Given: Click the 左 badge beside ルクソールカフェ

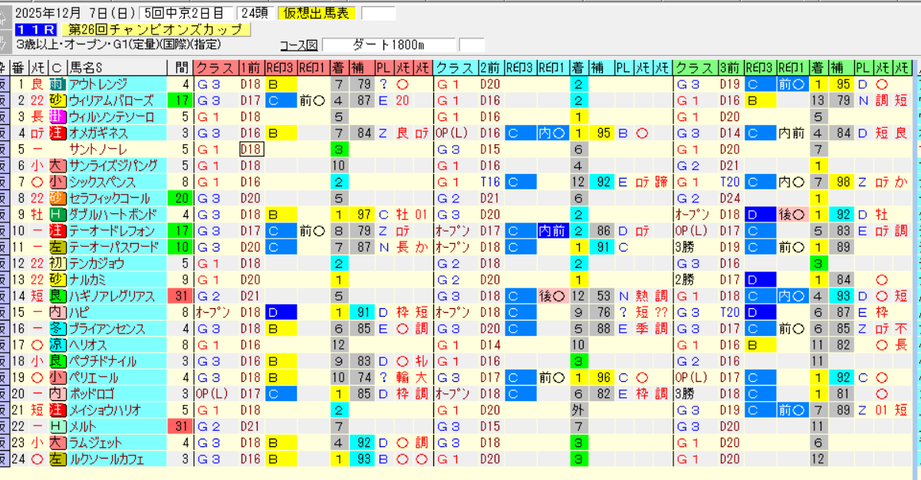Looking at the screenshot, I should (x=57, y=459).
